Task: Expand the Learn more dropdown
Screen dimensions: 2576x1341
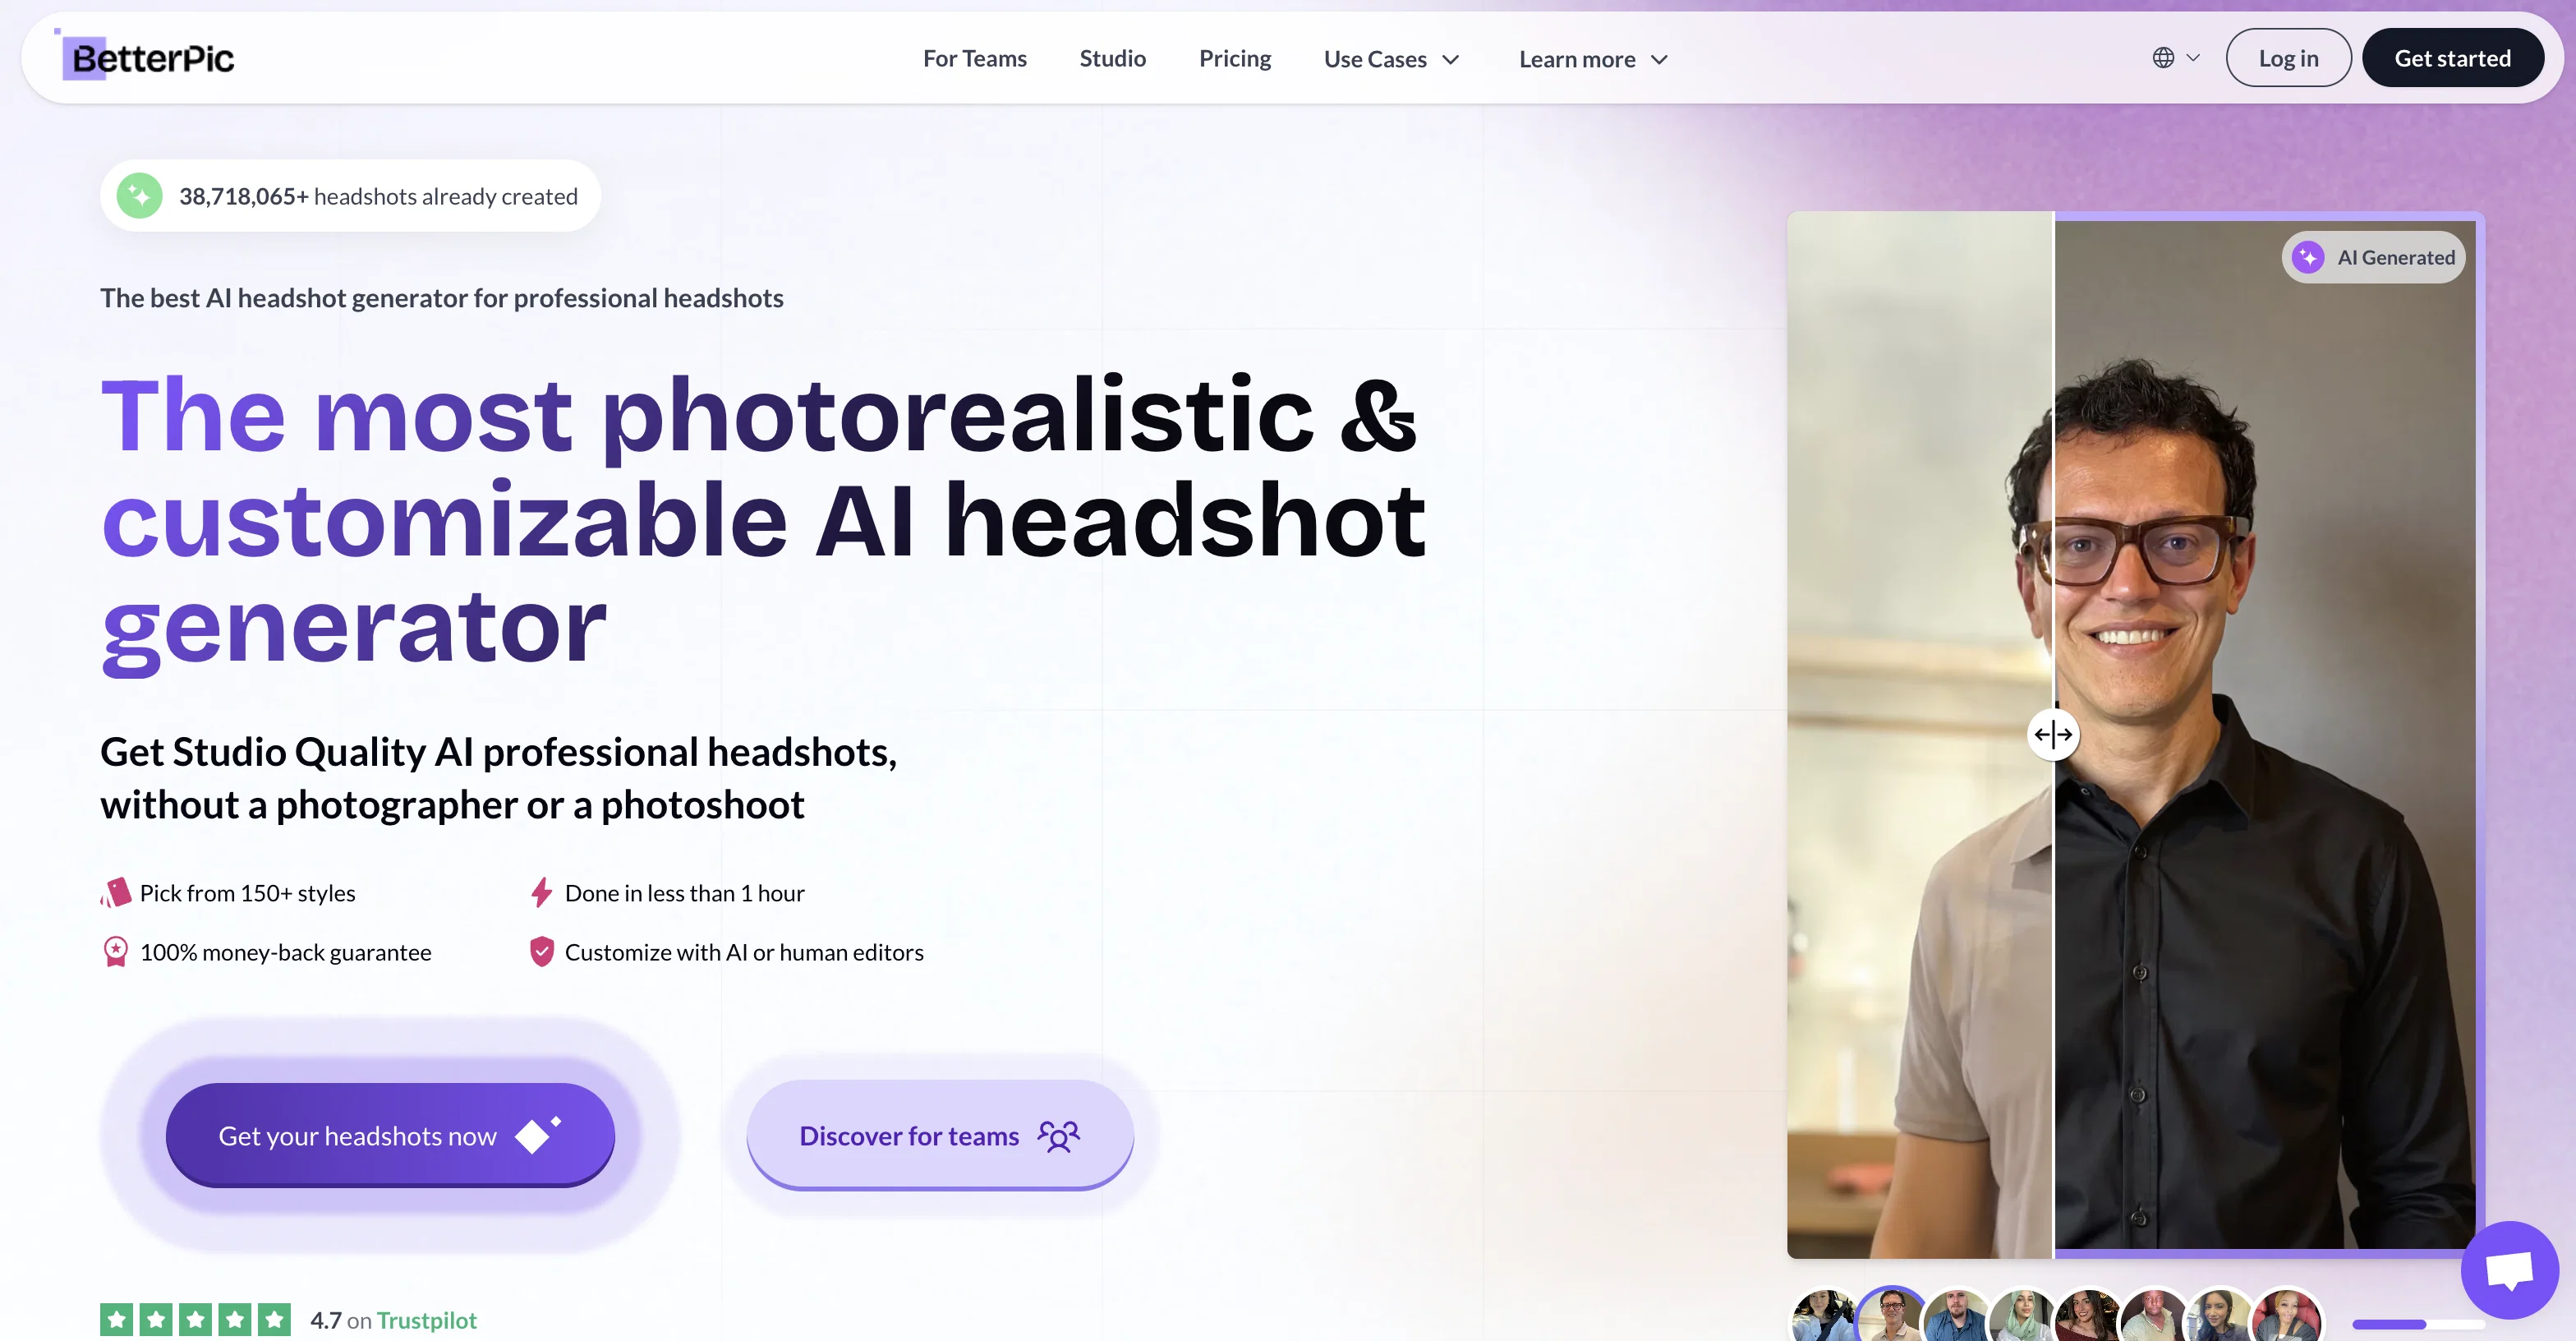Action: coord(1593,59)
